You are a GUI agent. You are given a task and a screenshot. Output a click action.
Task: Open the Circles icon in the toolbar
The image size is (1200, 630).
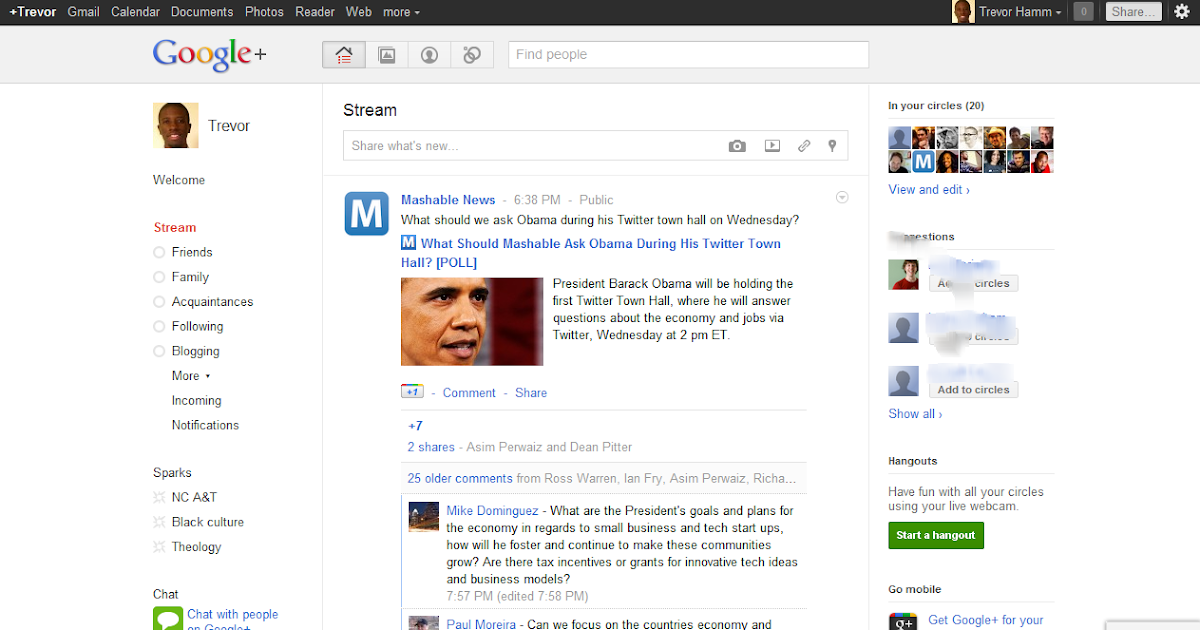(471, 55)
